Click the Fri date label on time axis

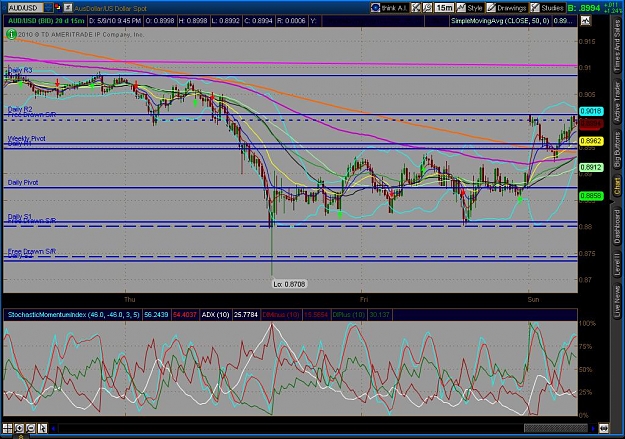click(x=364, y=299)
